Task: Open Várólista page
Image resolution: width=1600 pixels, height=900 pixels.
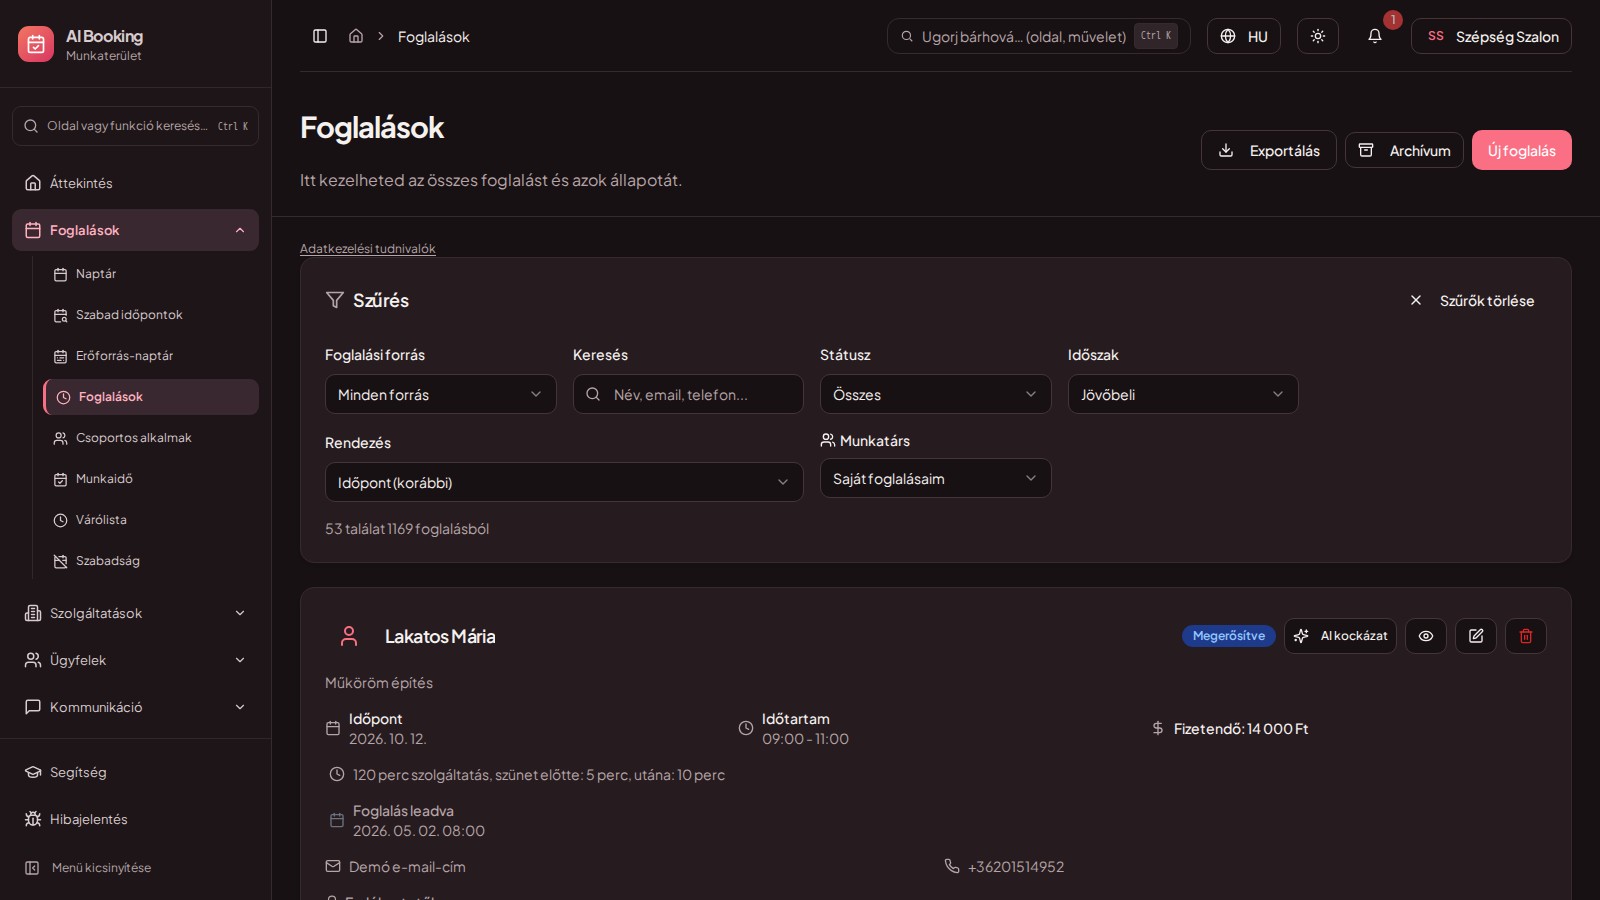Action: point(150,520)
